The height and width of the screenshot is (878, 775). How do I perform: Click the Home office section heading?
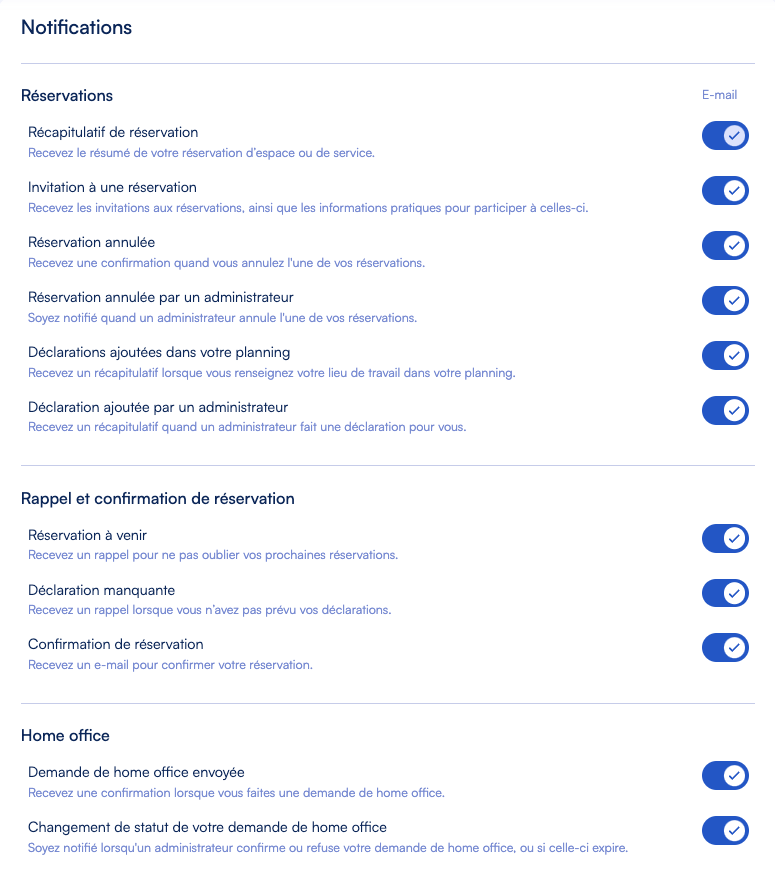[x=65, y=735]
